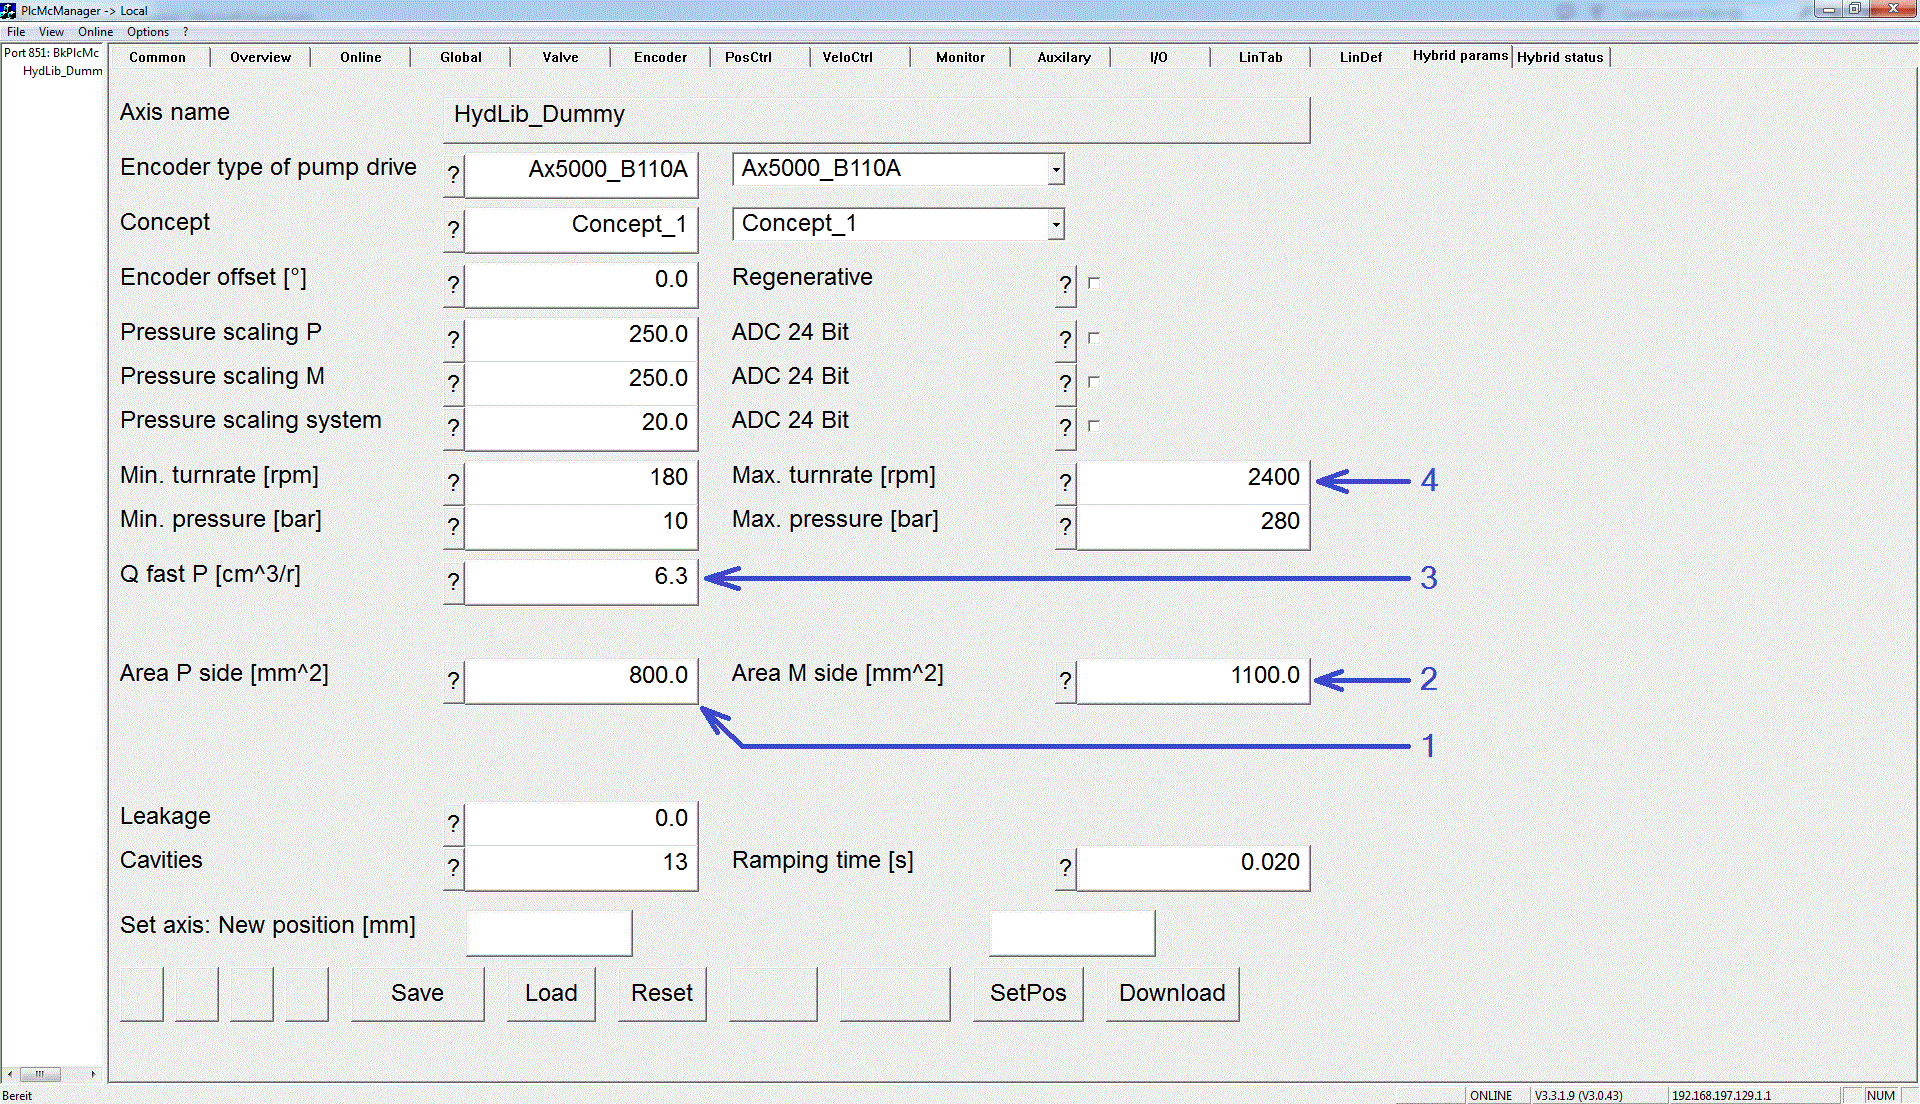Select HydLib_Dumm axis in left tree
This screenshot has height=1104, width=1920.
pyautogui.click(x=62, y=71)
